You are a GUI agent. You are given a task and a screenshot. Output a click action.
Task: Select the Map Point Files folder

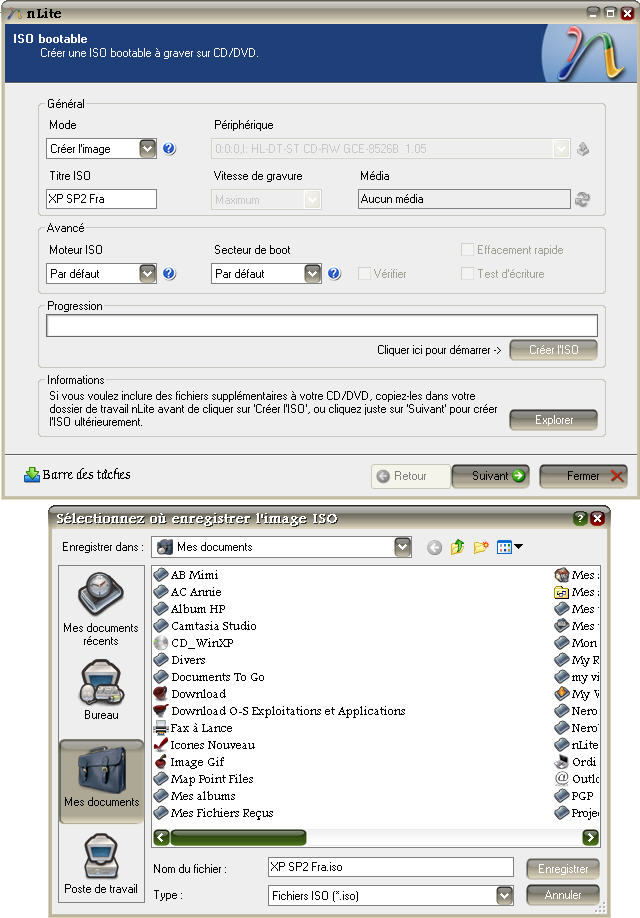[x=204, y=779]
